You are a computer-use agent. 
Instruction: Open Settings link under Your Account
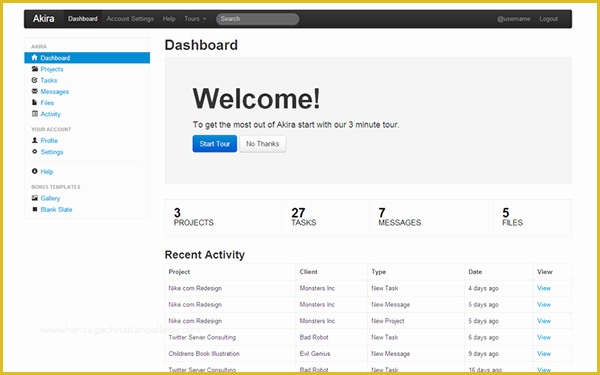coord(52,152)
